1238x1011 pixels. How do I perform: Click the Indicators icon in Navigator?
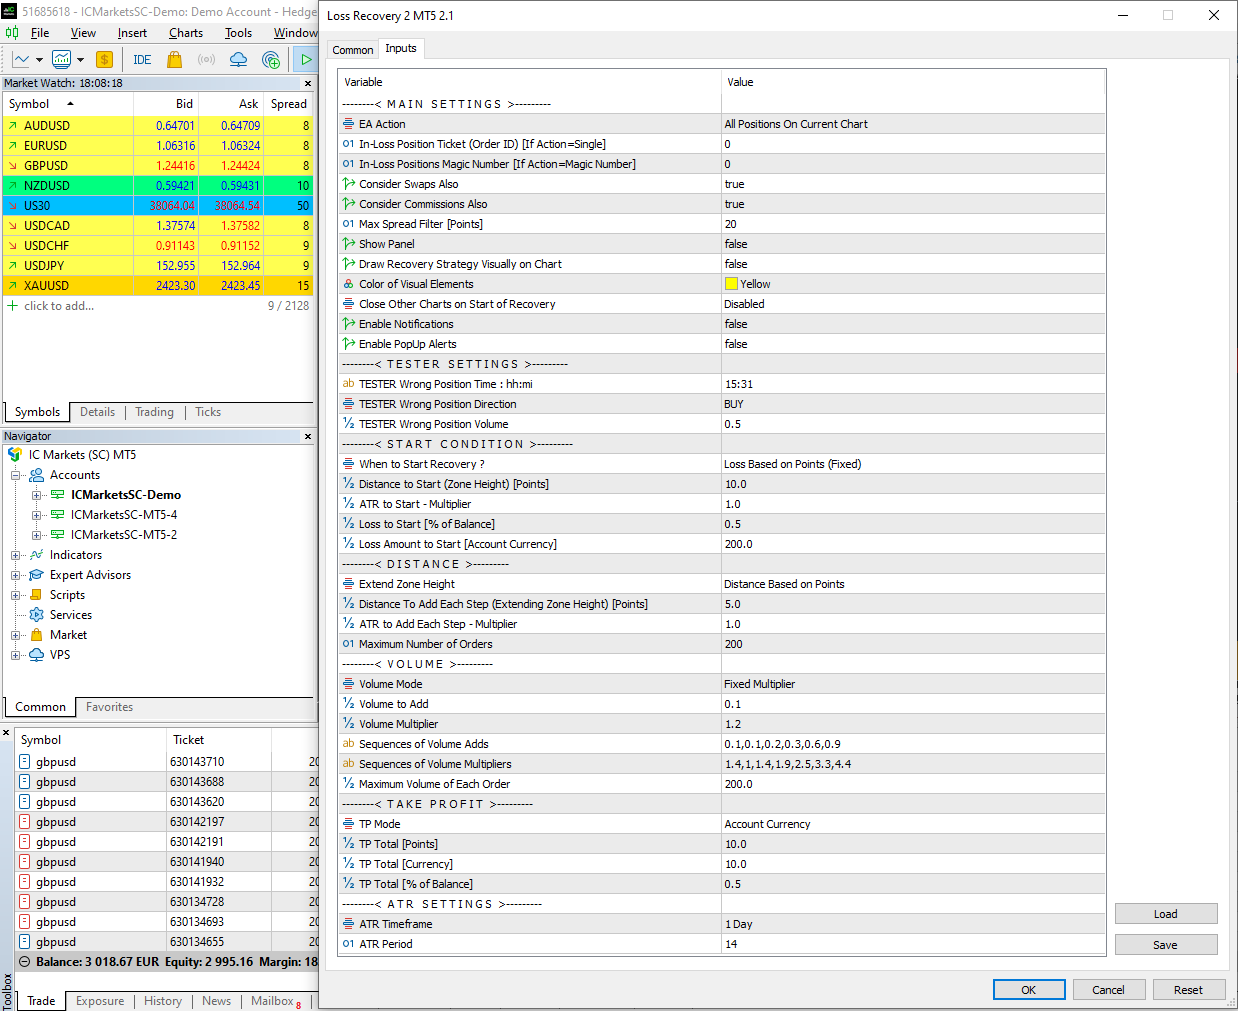(x=37, y=555)
